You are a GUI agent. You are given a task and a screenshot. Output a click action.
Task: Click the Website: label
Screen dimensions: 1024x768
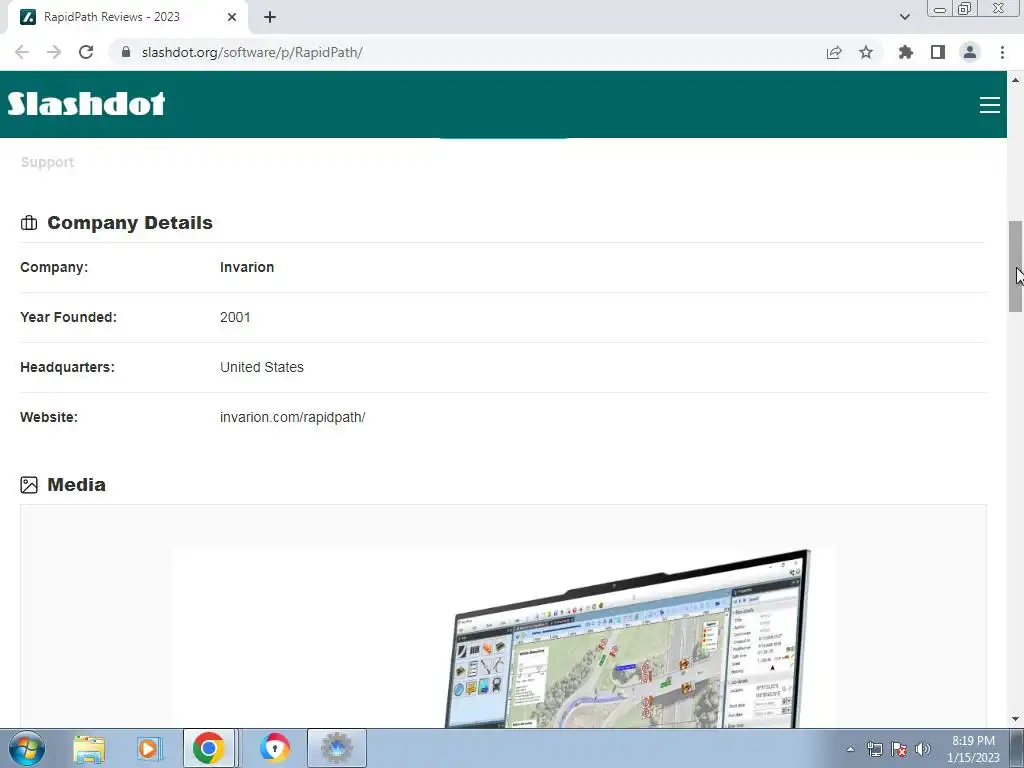49,417
